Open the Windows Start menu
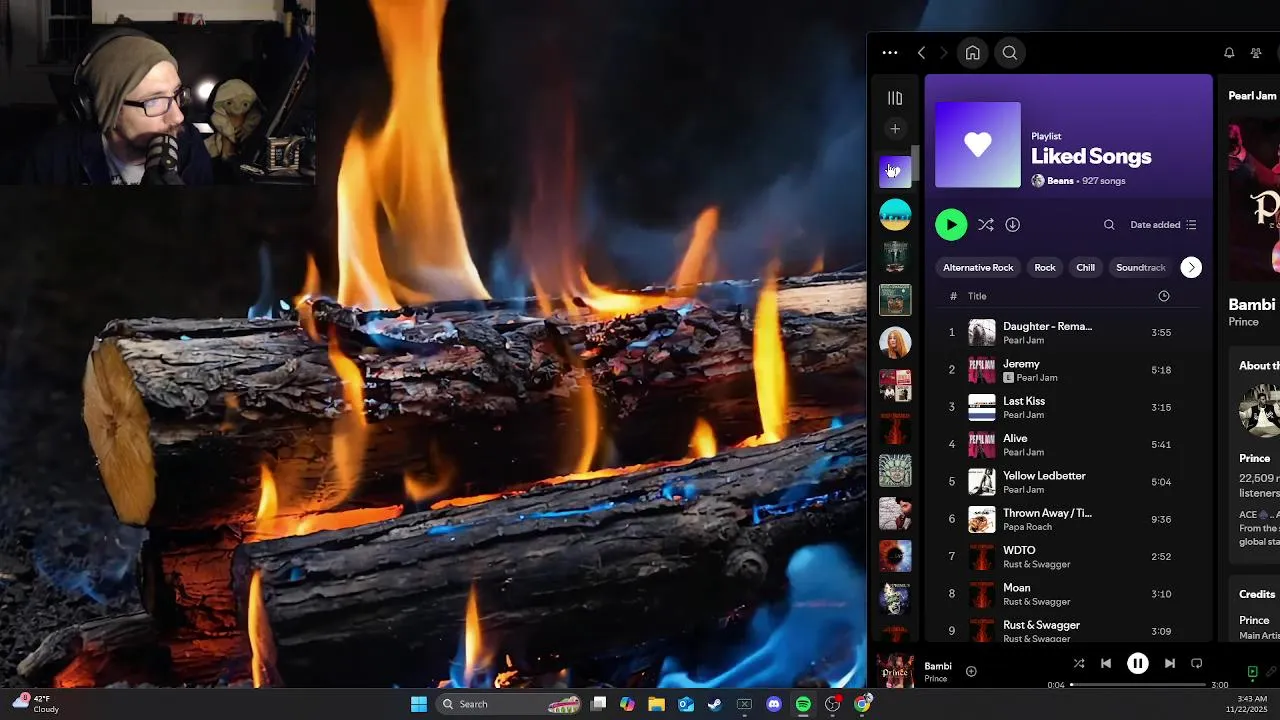 (x=419, y=704)
